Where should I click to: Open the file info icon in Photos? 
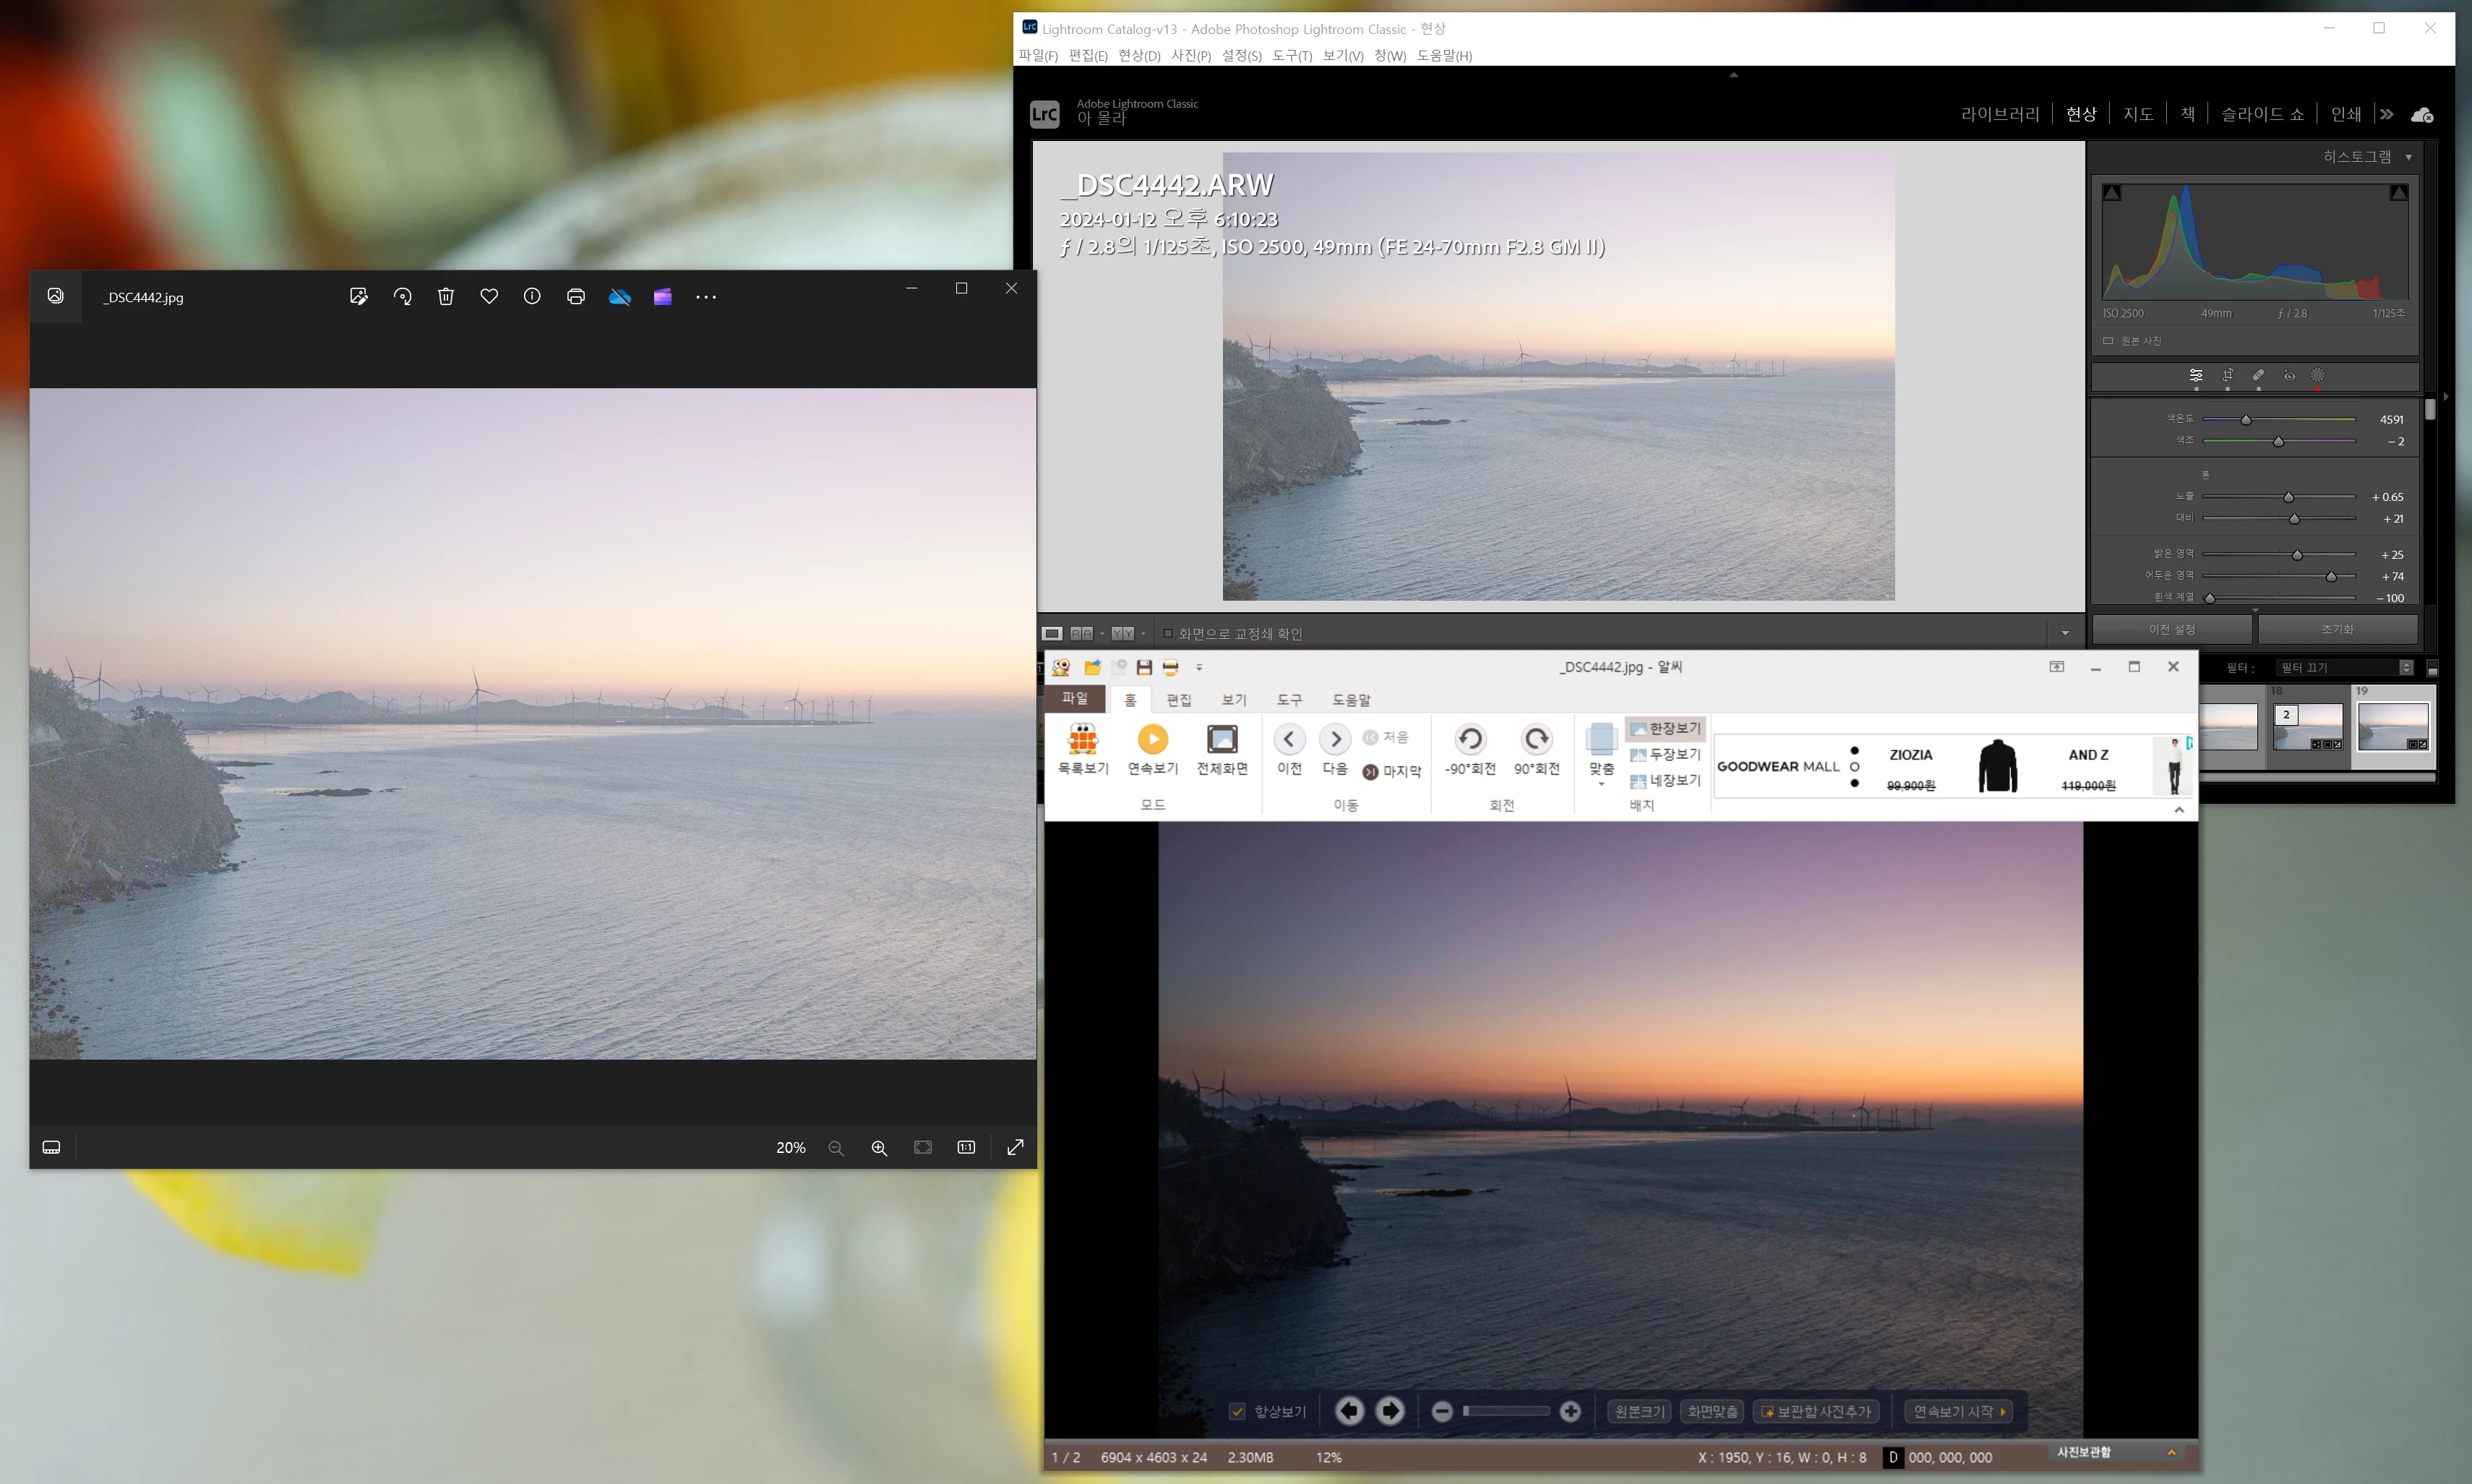532,297
